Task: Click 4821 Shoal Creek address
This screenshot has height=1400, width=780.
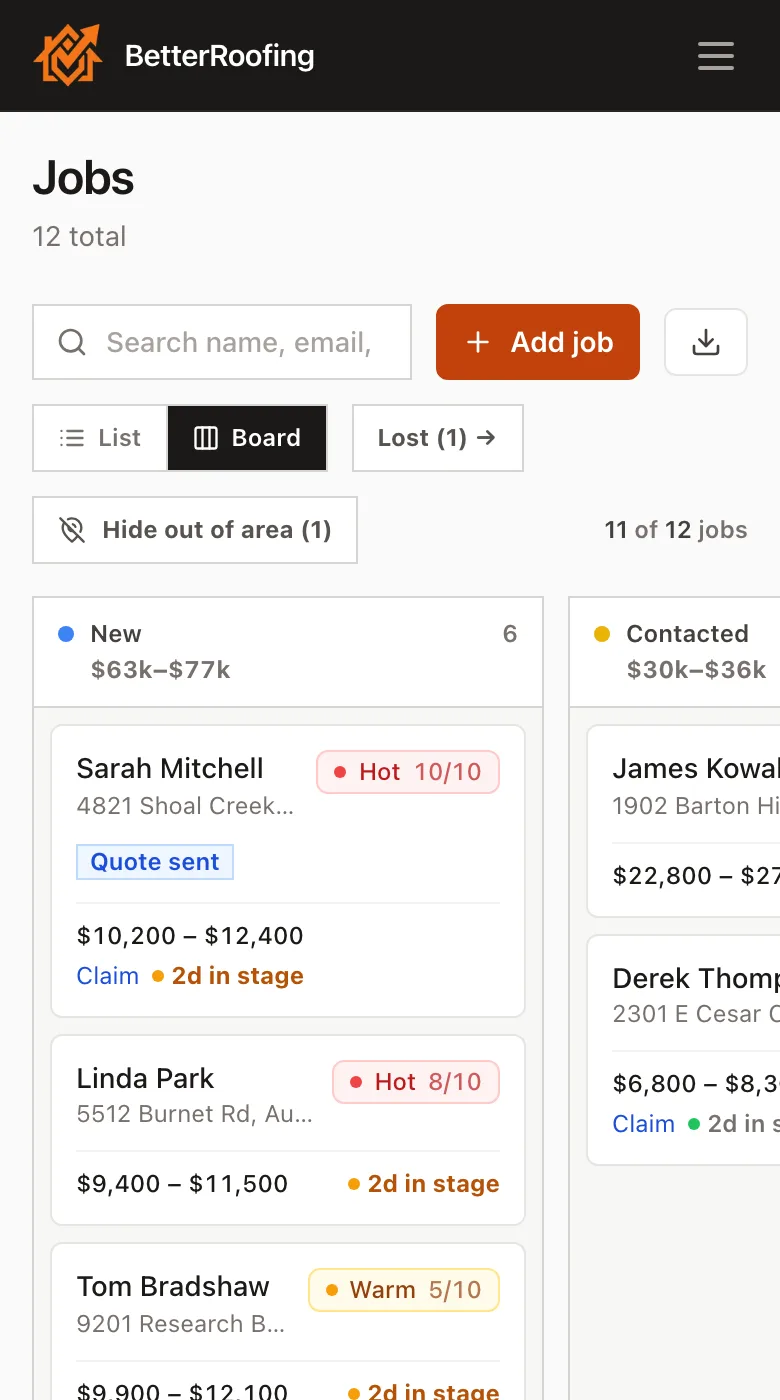Action: pyautogui.click(x=185, y=806)
